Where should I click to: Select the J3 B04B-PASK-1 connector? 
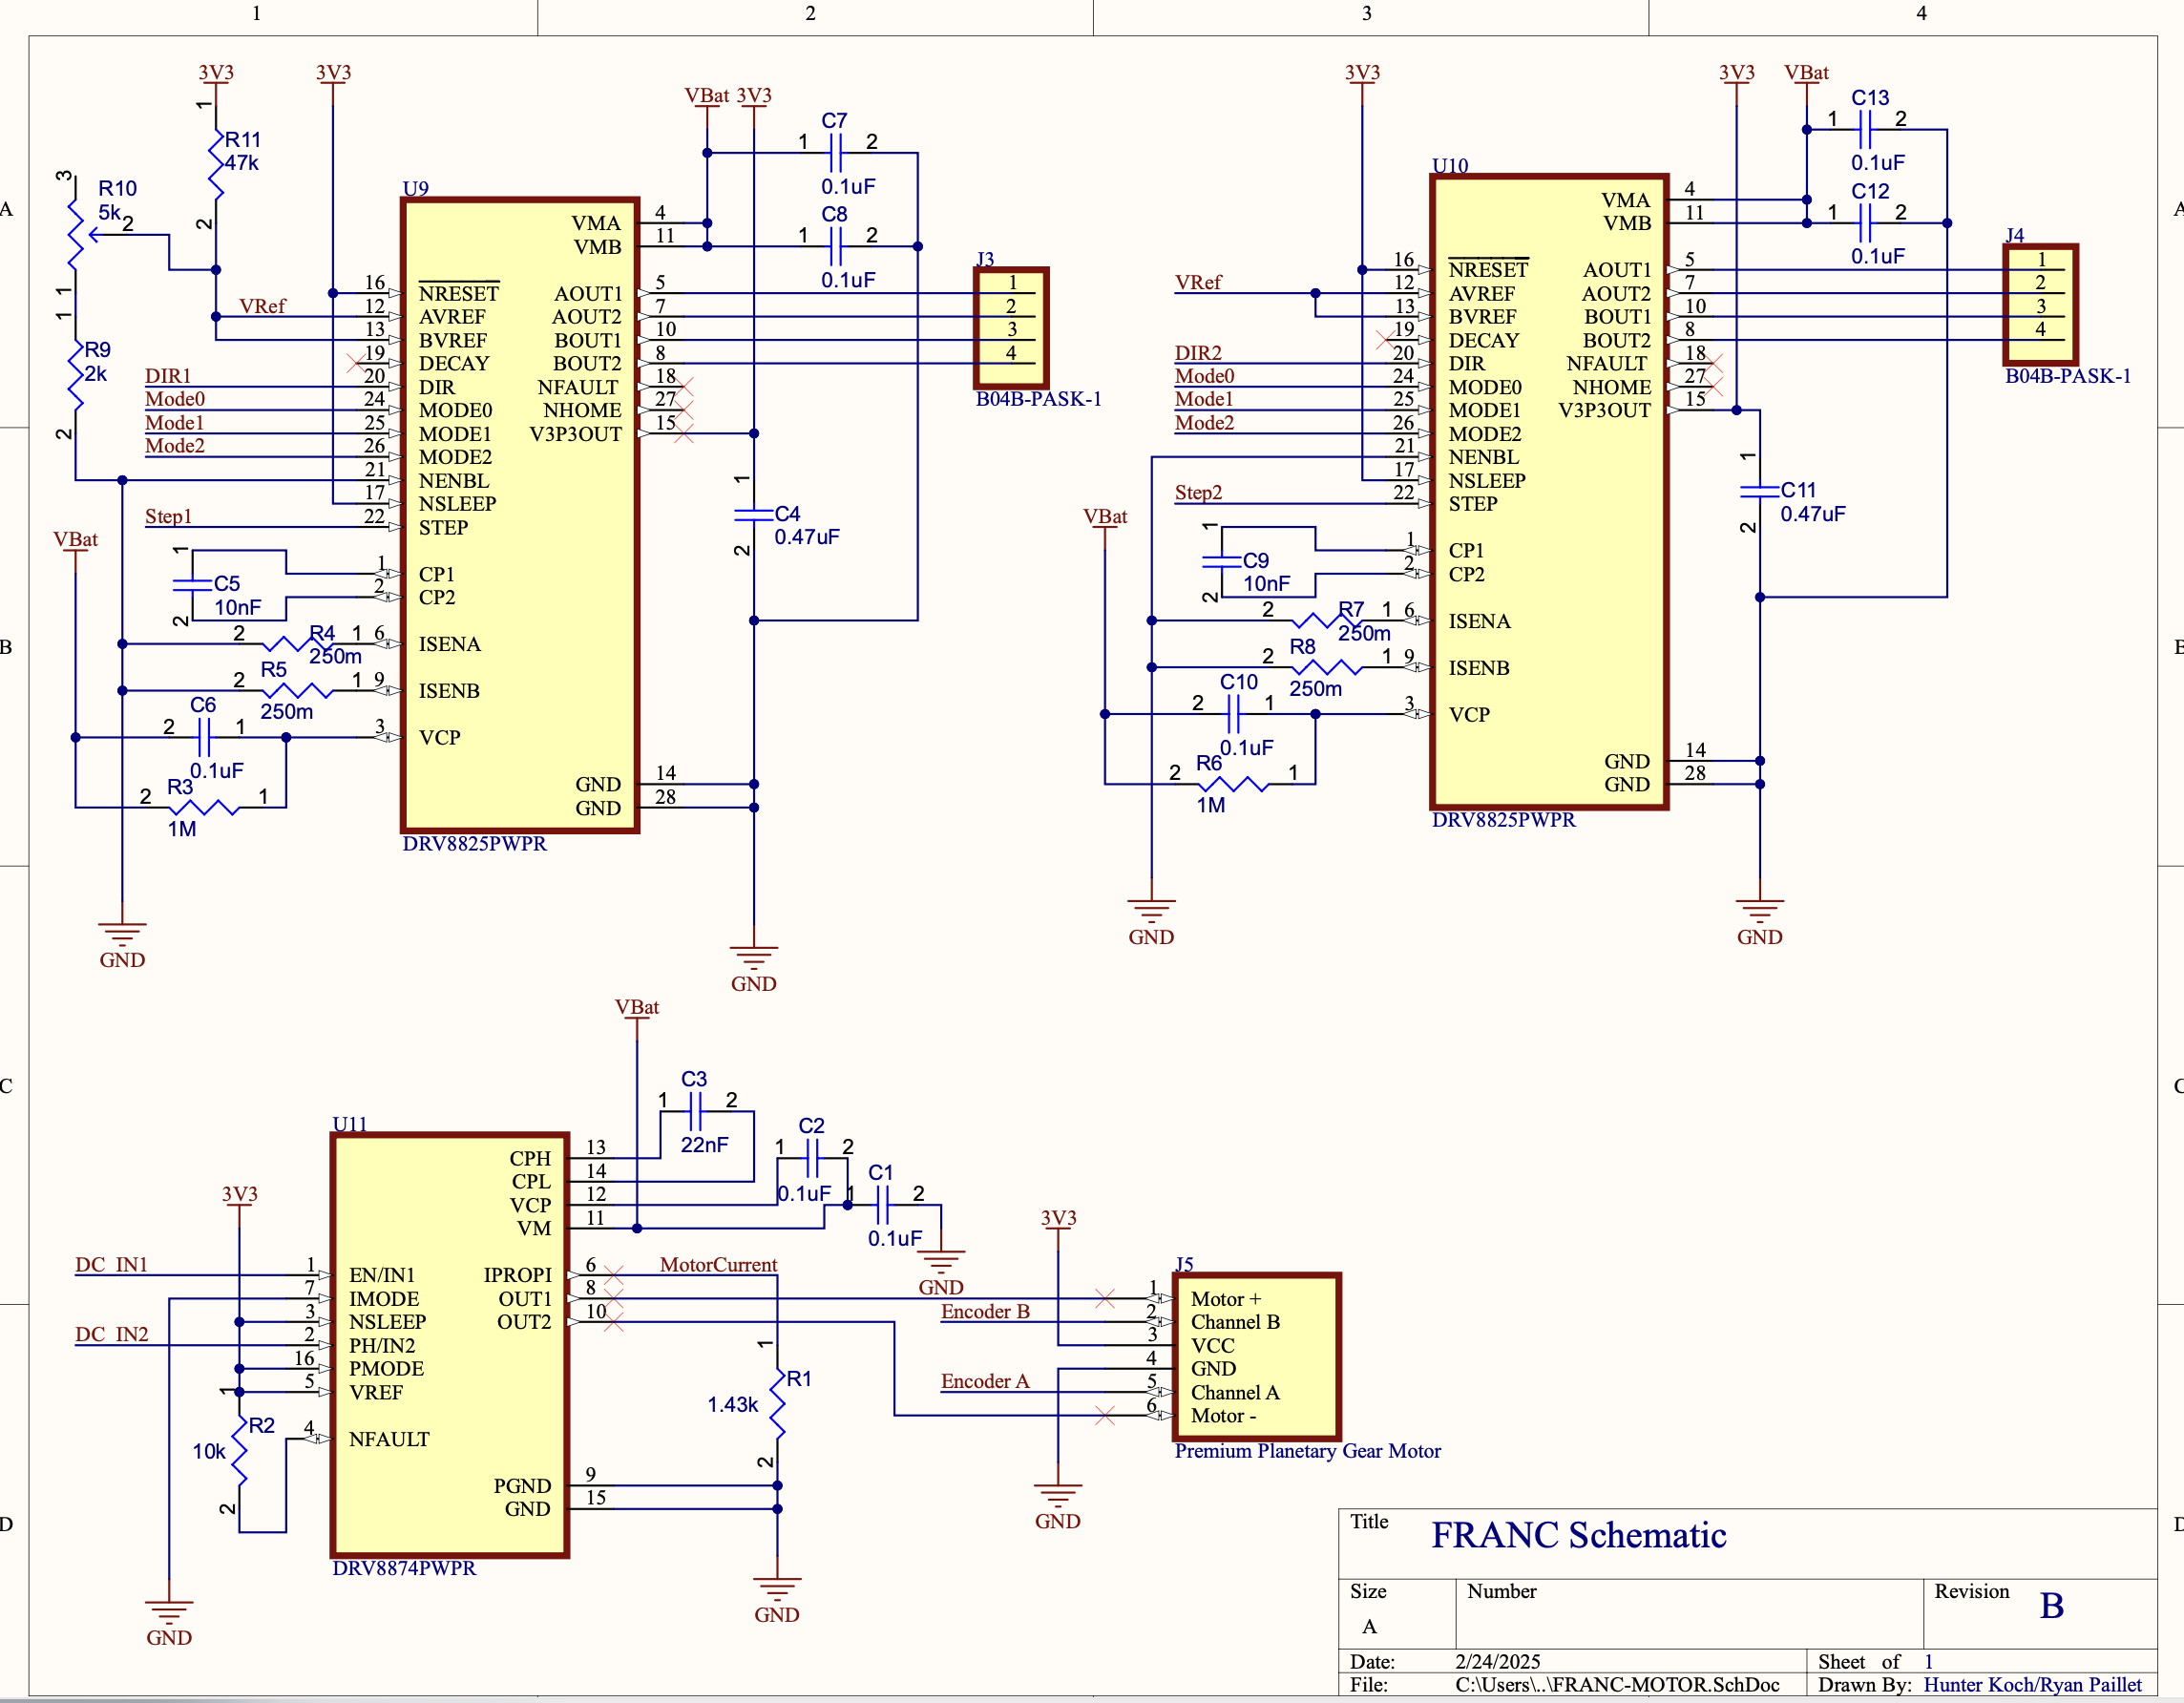(x=1011, y=328)
